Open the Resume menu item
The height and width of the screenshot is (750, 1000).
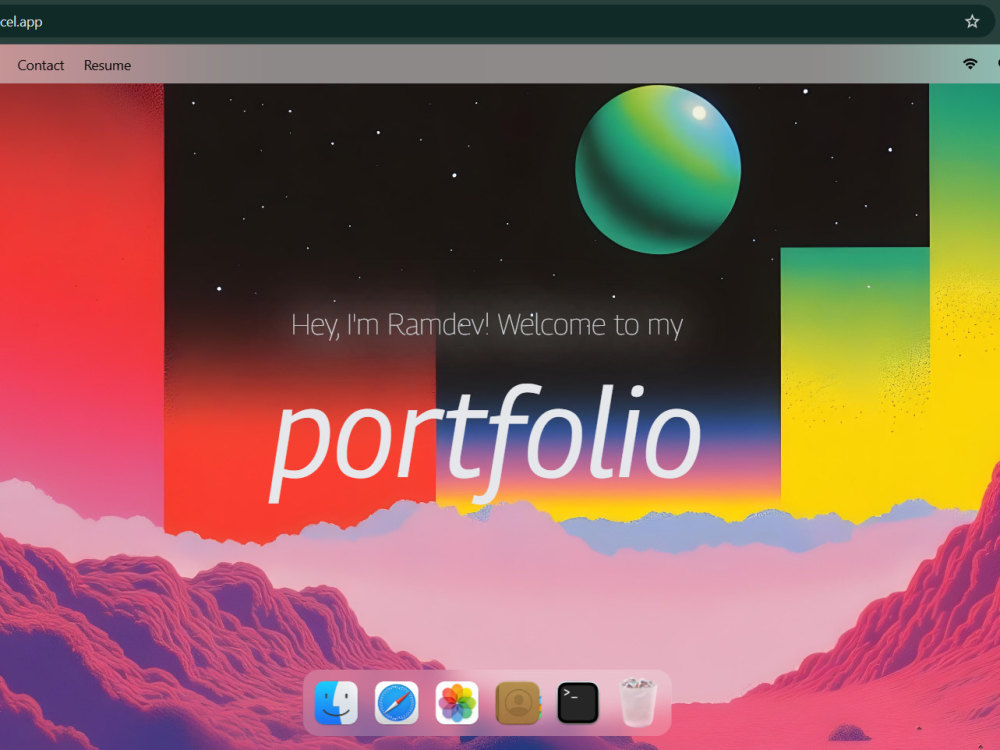click(x=107, y=65)
